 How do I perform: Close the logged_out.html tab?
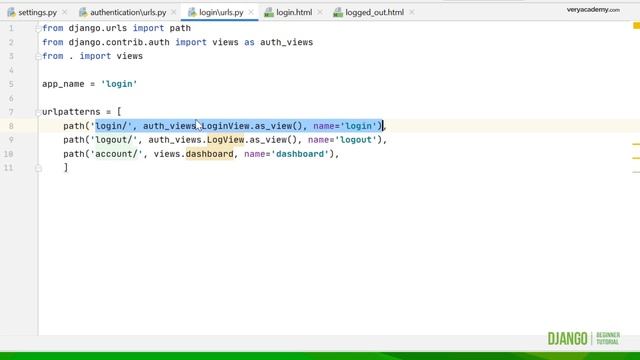click(412, 12)
